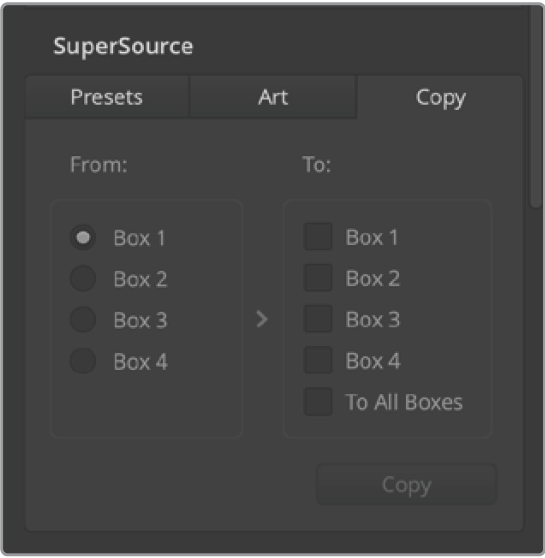Select Box 3 as copy source

(83, 320)
